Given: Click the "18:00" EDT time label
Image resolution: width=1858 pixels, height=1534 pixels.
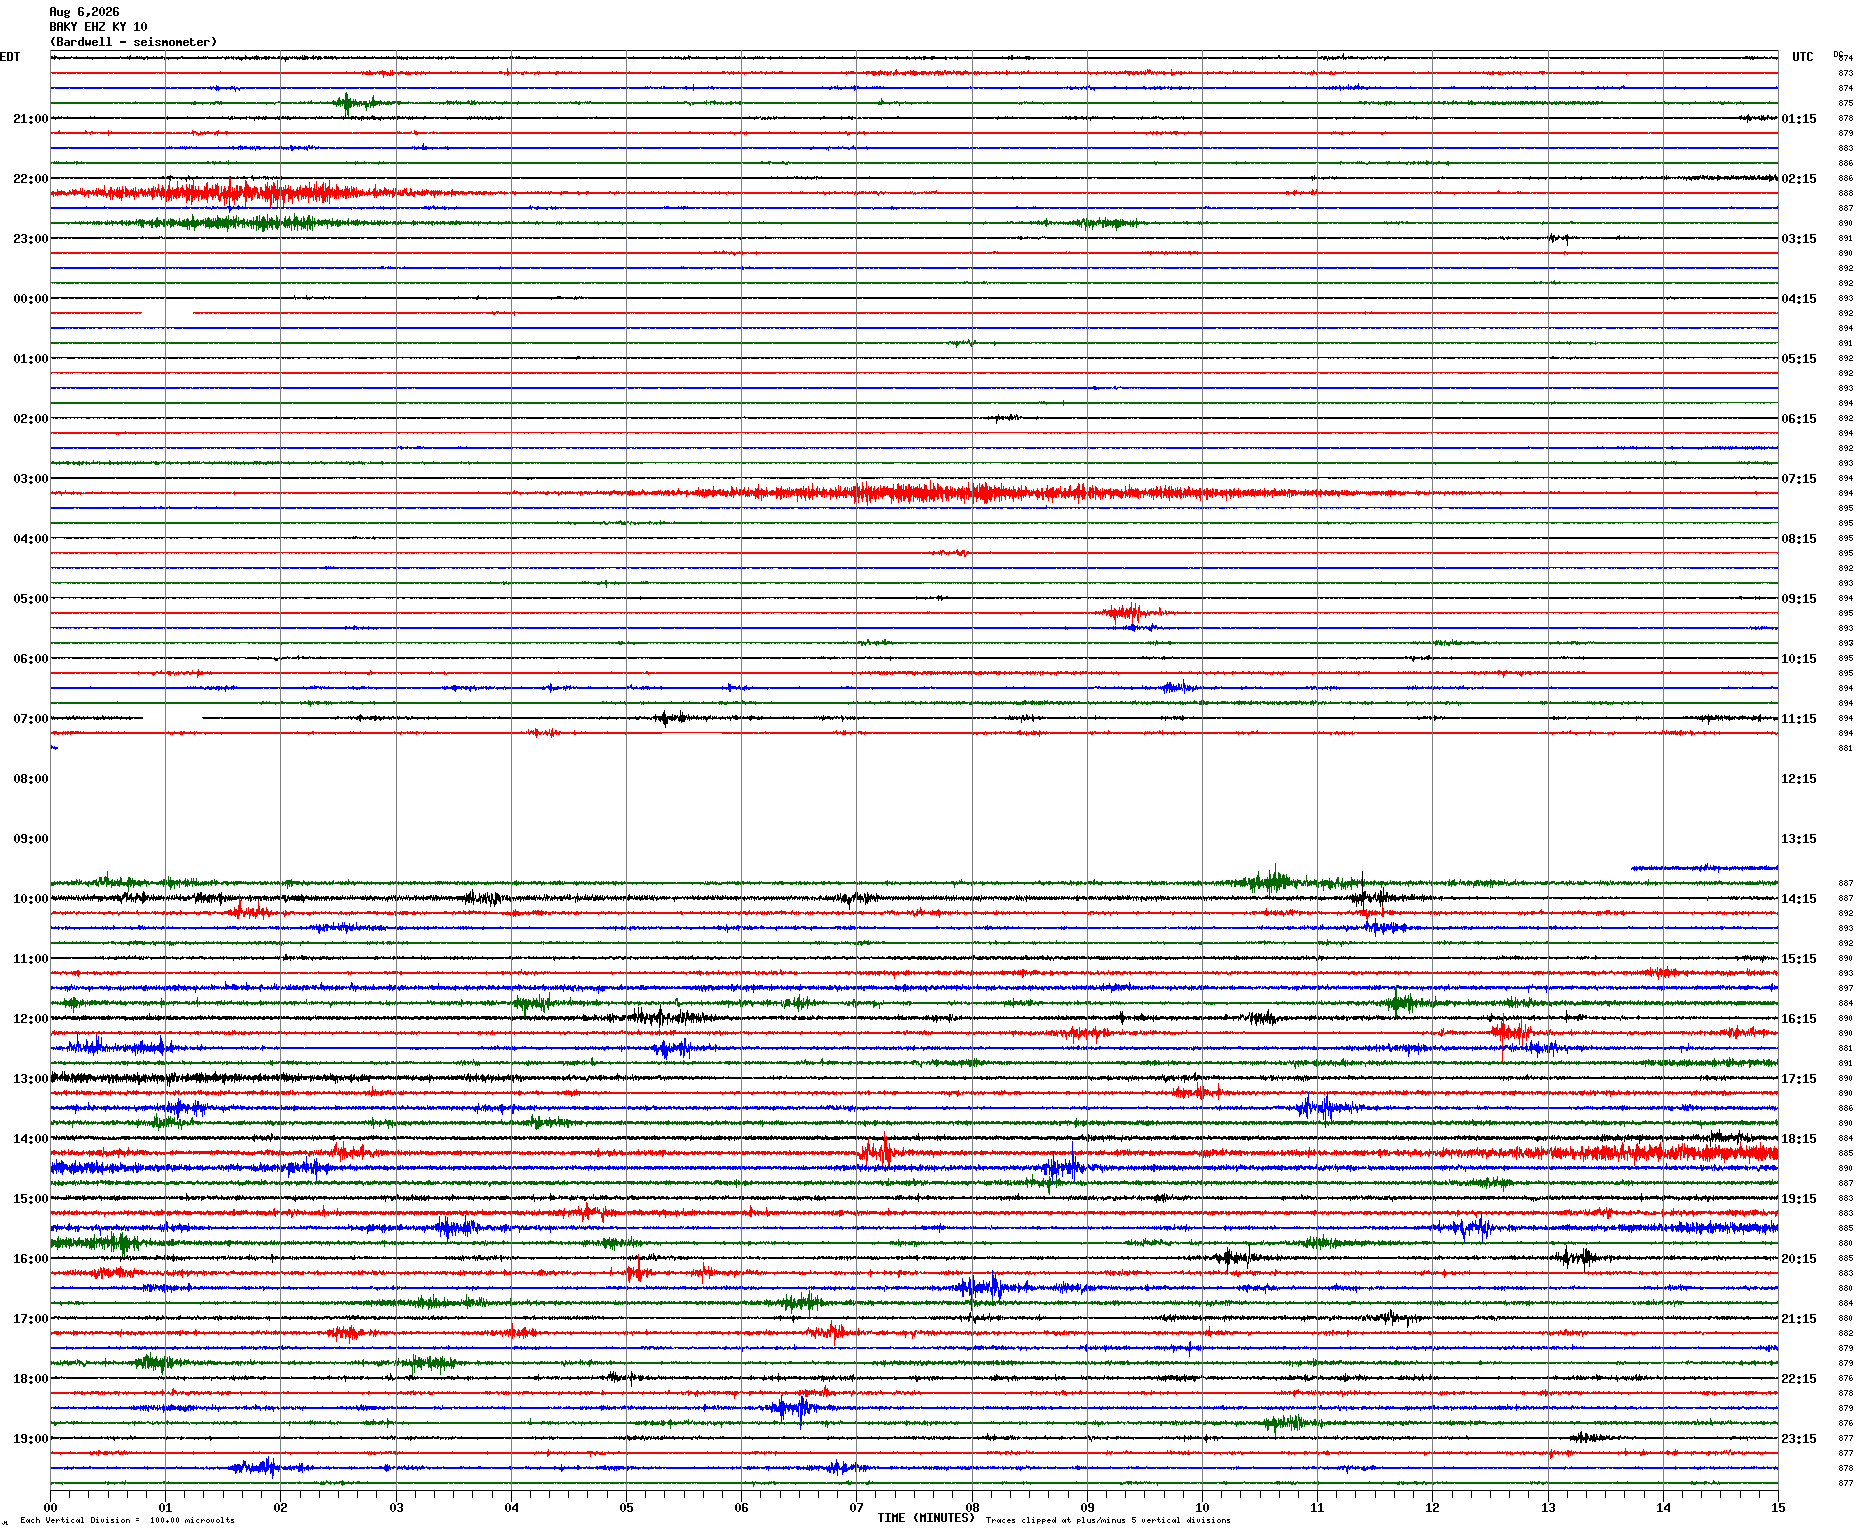Looking at the screenshot, I should [x=30, y=1379].
